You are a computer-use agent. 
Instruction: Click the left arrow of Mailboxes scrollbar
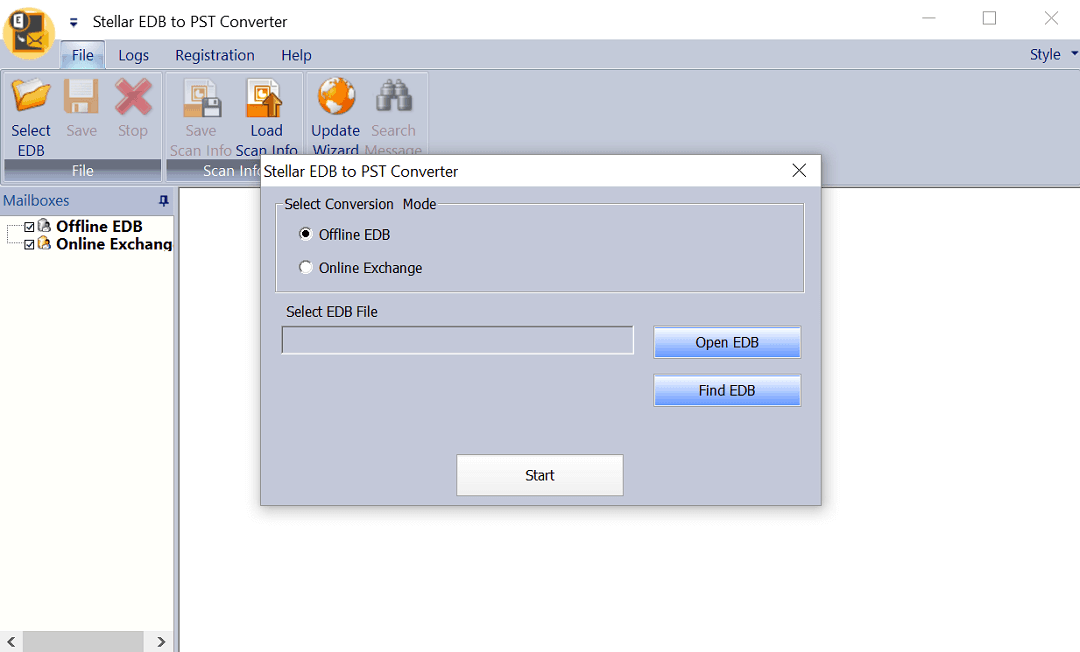pos(11,642)
